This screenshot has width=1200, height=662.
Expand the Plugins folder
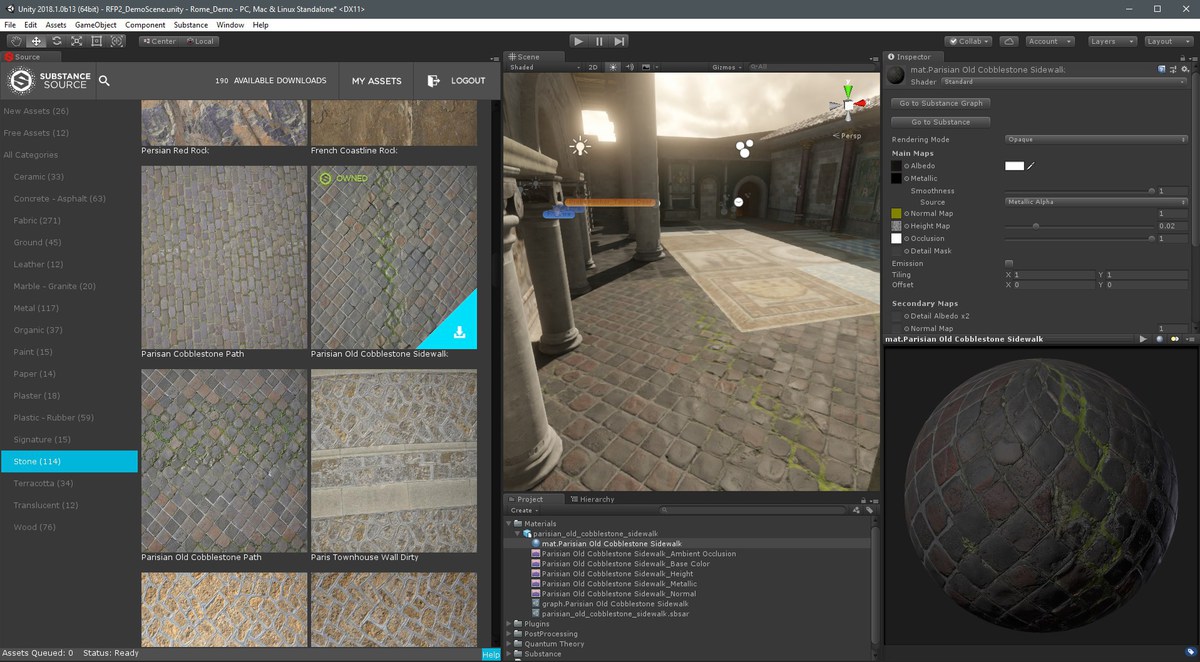pos(509,624)
